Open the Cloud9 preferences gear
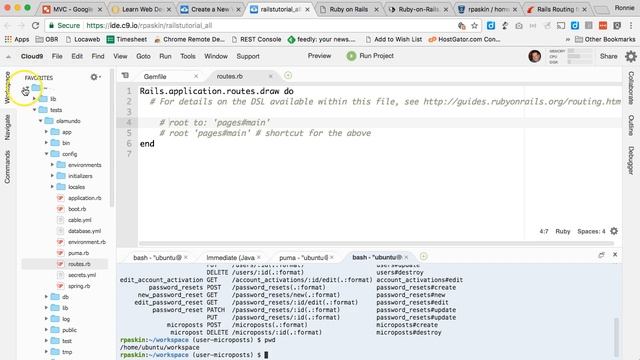The height and width of the screenshot is (360, 640). [x=631, y=56]
